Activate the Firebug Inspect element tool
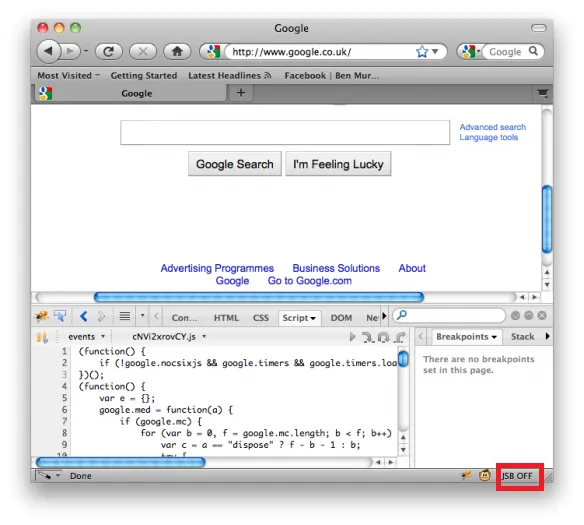Image resolution: width=584 pixels, height=525 pixels. [60, 316]
